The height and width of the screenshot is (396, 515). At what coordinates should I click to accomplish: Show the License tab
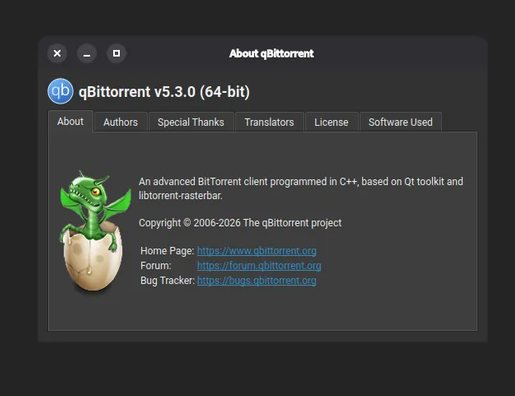pos(331,122)
